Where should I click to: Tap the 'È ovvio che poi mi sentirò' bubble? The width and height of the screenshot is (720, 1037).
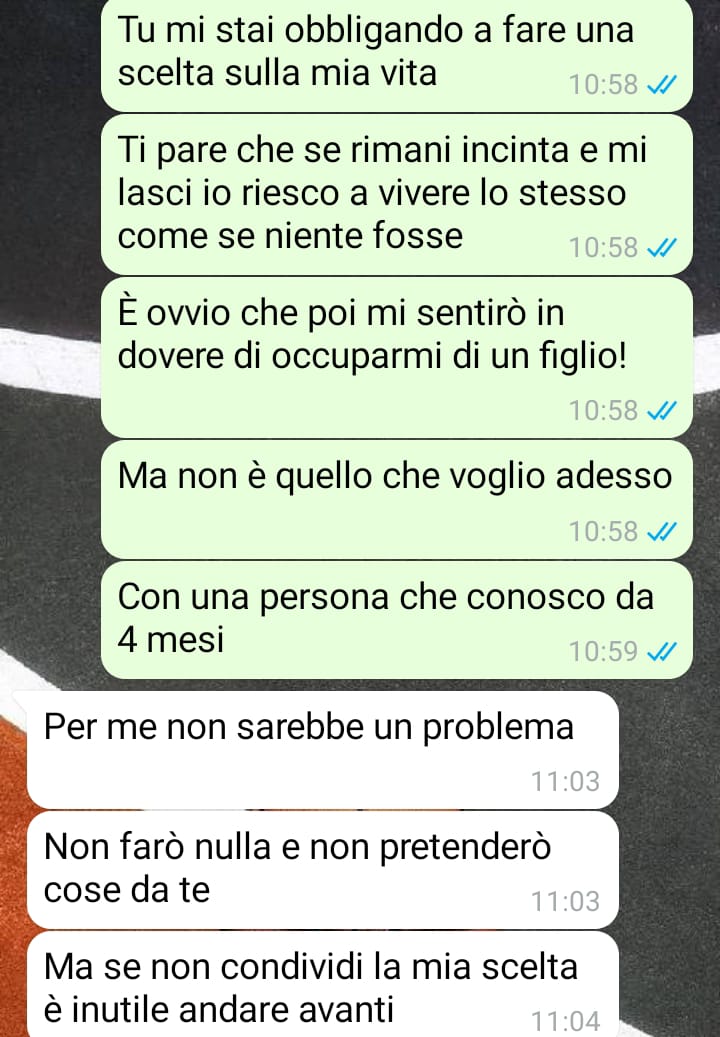[397, 358]
